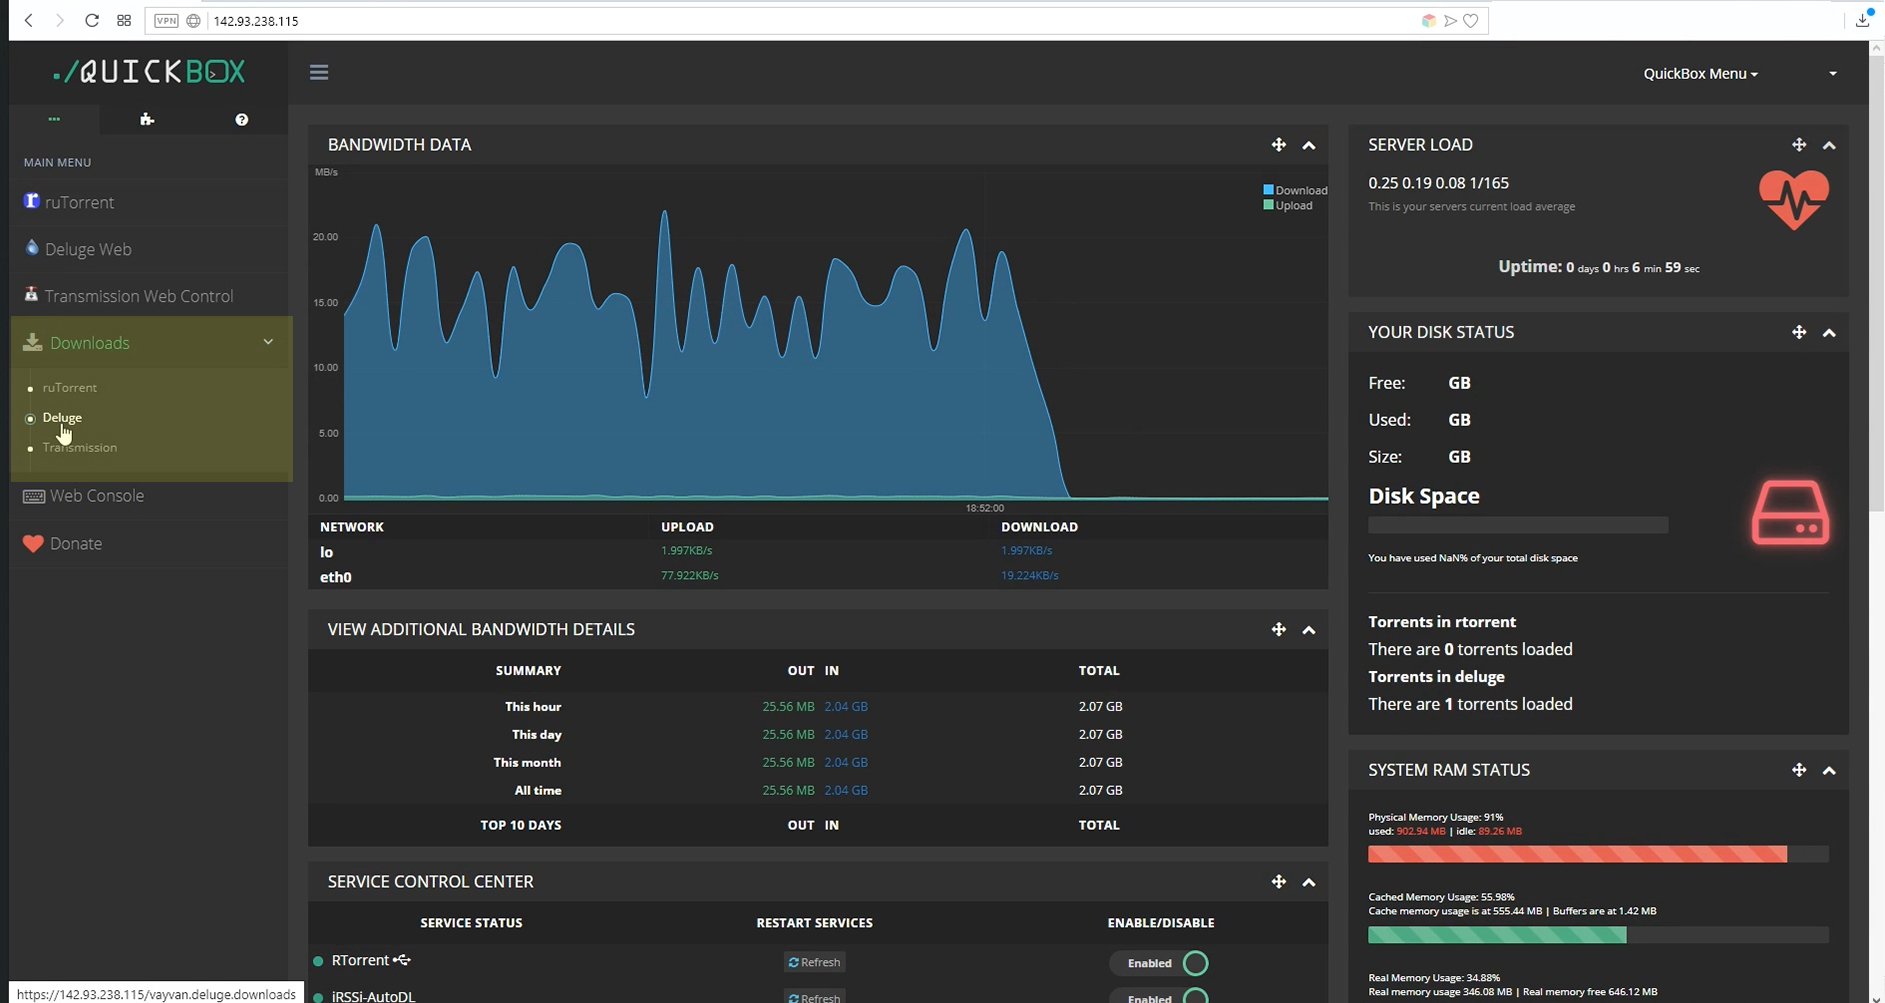Click the Physical Memory Usage bar
Image resolution: width=1885 pixels, height=1003 pixels.
1598,854
